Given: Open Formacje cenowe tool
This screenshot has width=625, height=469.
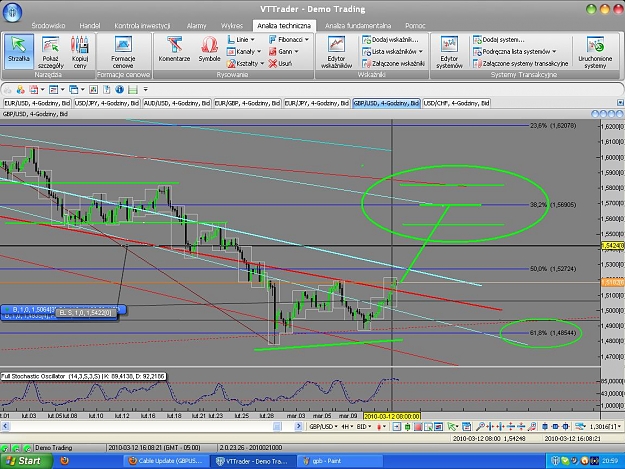Looking at the screenshot, I should click(x=123, y=52).
